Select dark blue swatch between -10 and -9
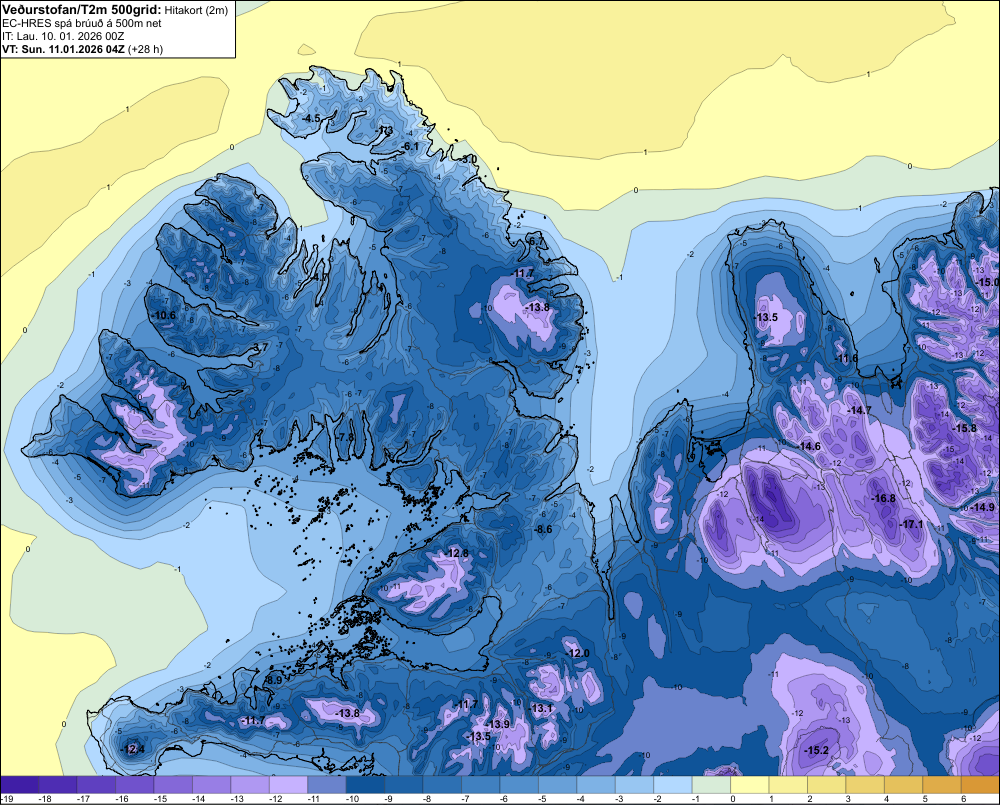 [x=365, y=785]
